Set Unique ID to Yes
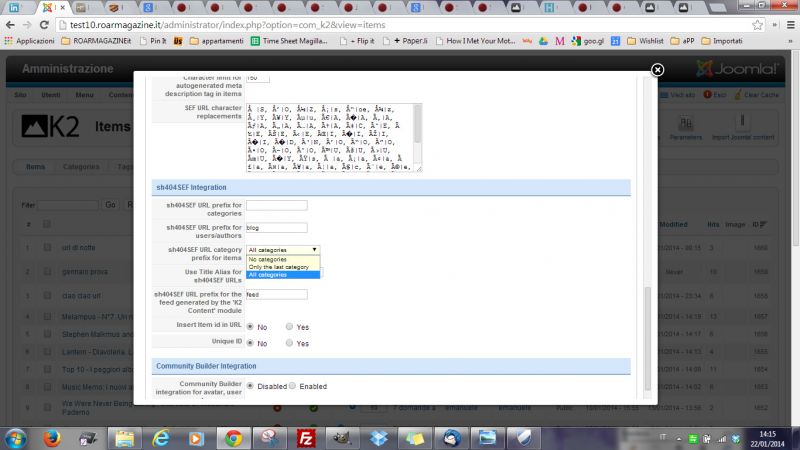The height and width of the screenshot is (450, 800). pyautogui.click(x=289, y=343)
